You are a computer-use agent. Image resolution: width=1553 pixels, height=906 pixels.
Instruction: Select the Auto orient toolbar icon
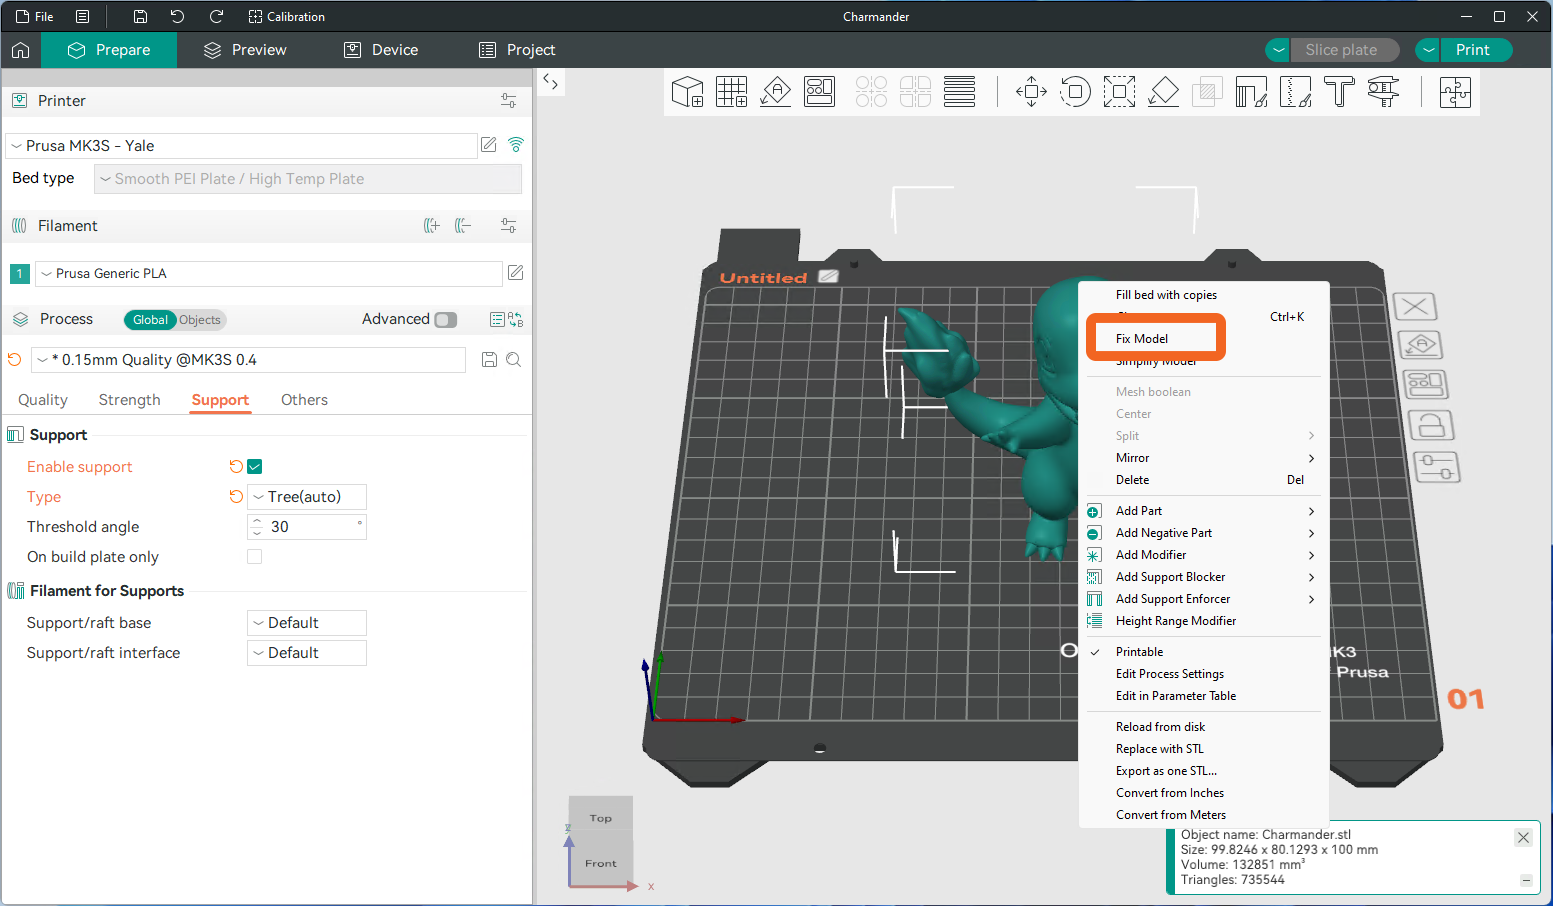pos(776,92)
